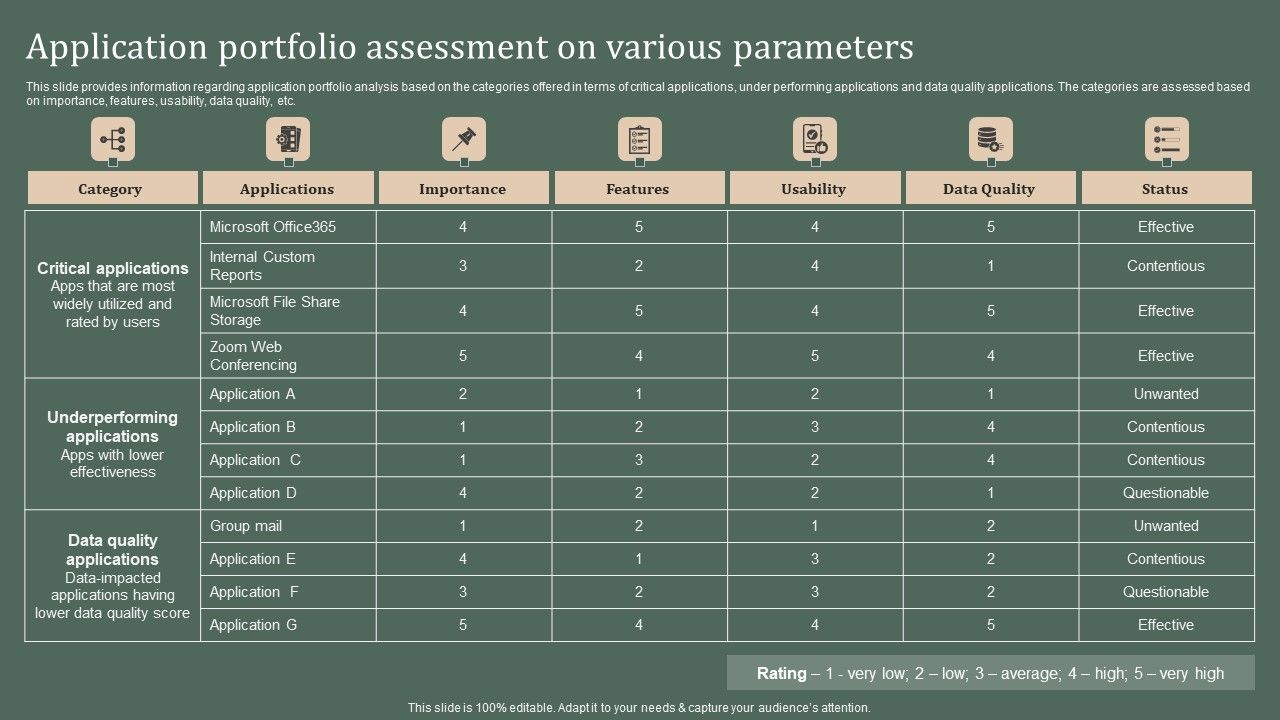Click the database gear icon above Data Quality

tap(990, 139)
